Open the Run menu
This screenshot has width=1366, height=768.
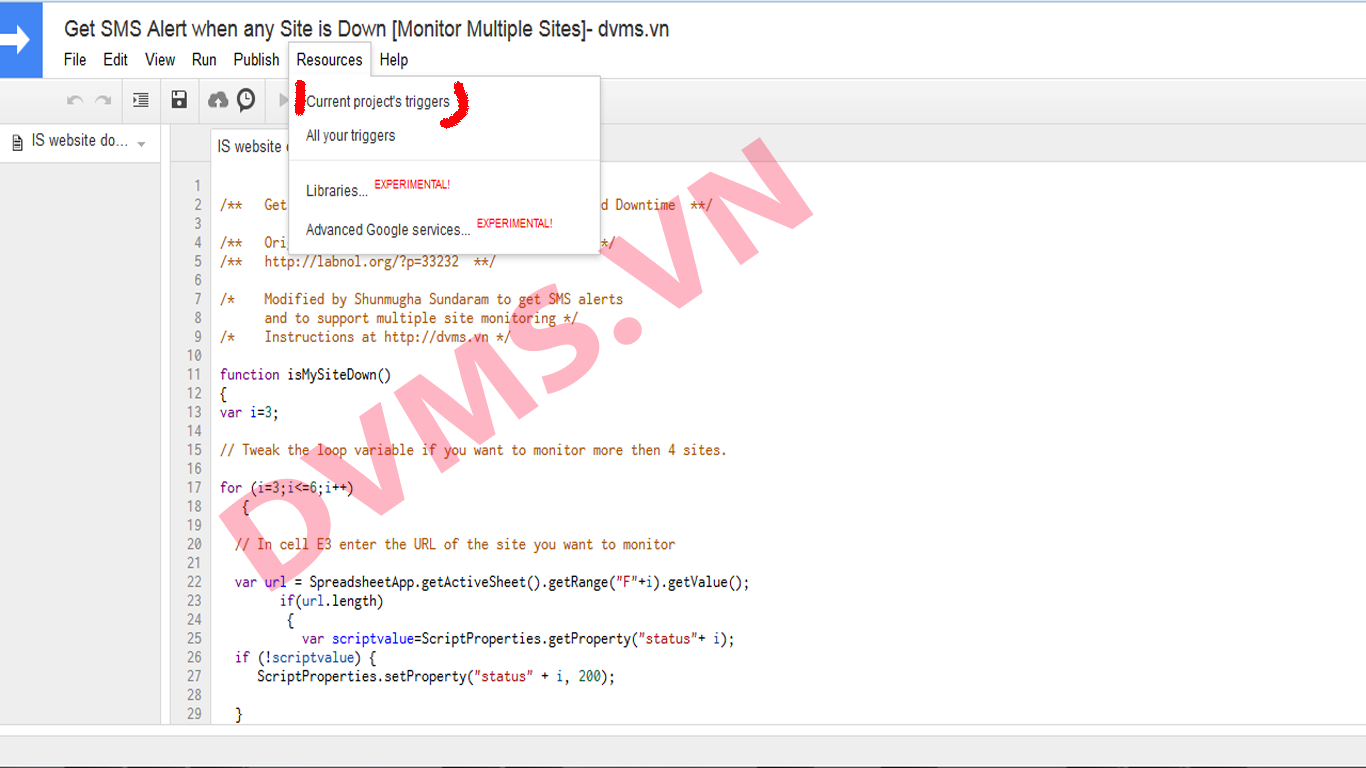(204, 60)
